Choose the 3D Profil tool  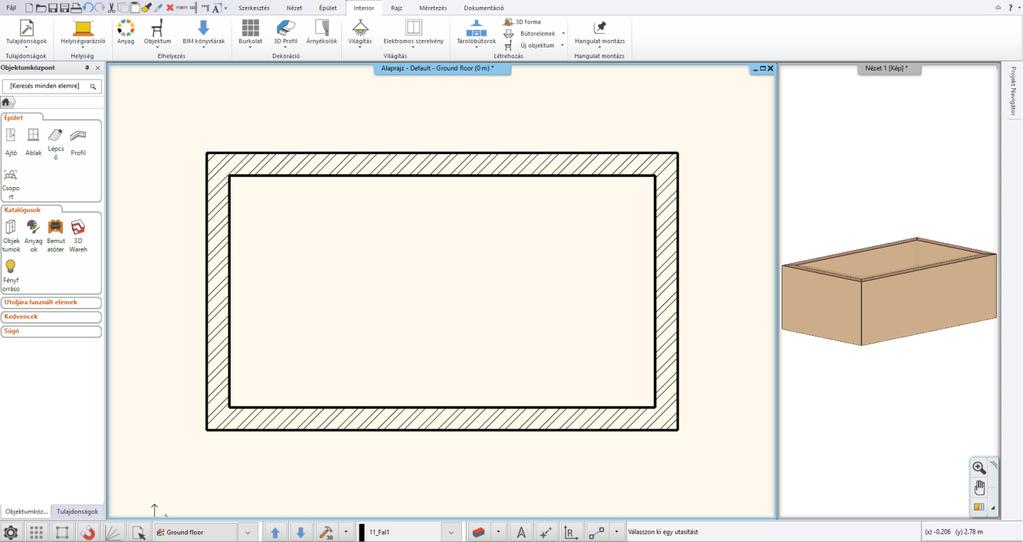point(285,33)
